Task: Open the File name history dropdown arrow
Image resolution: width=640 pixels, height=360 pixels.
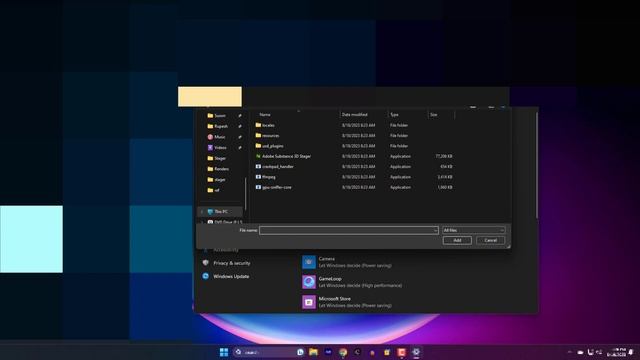Action: (x=436, y=230)
